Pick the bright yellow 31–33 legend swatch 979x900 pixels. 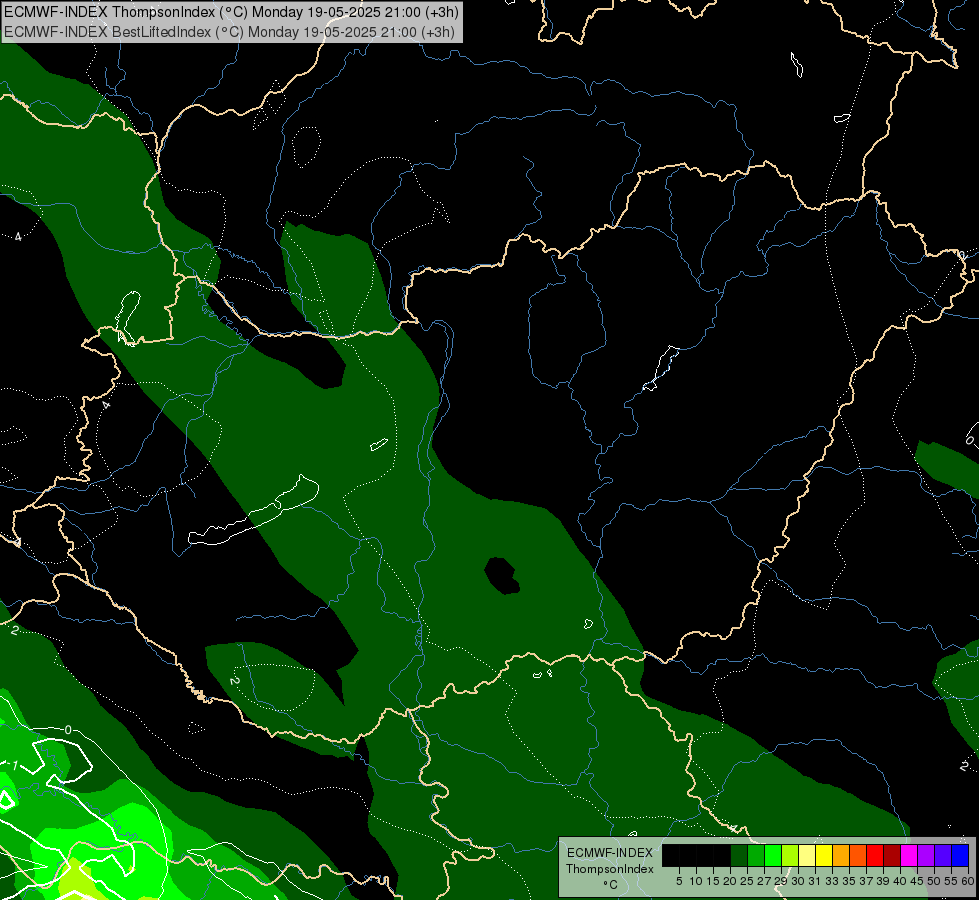824,855
